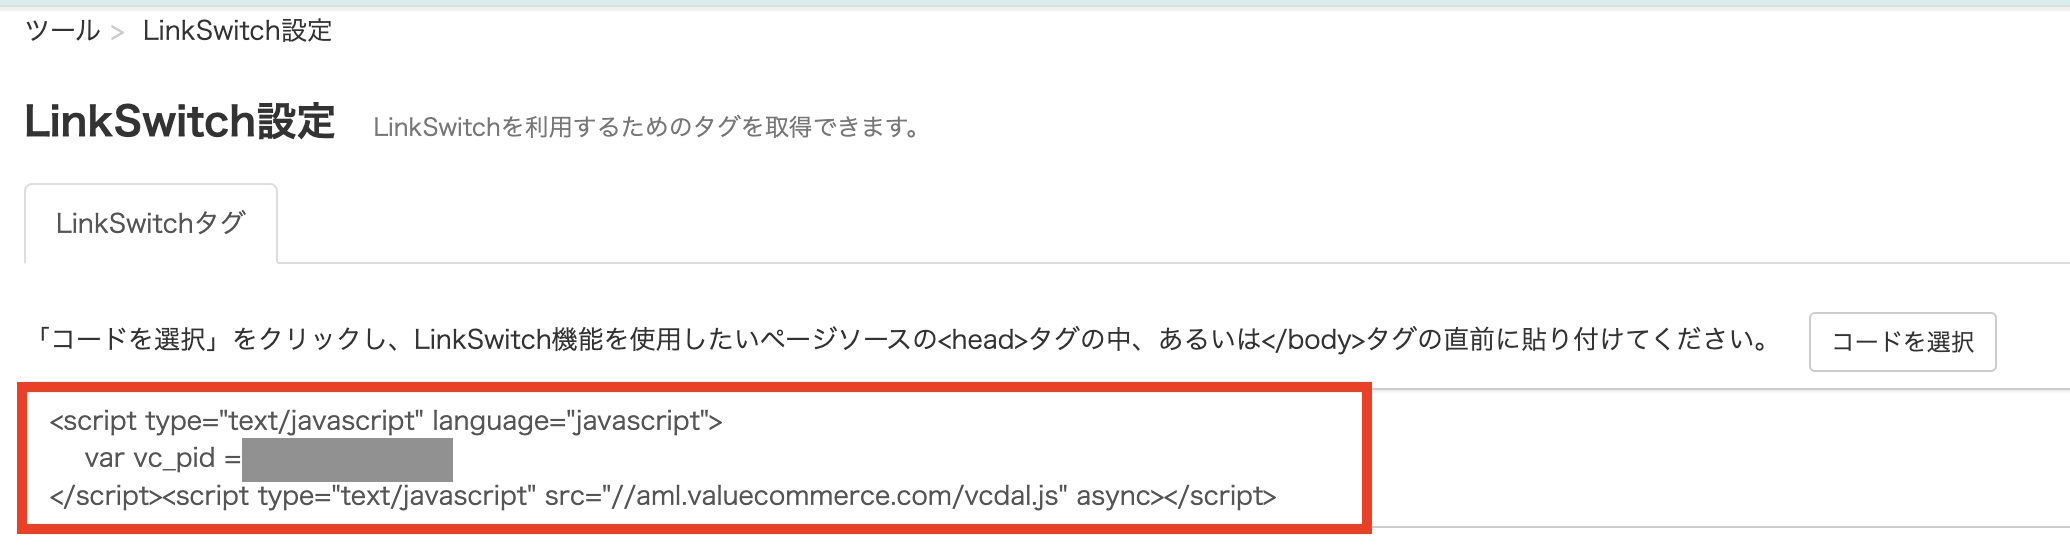Click the LinkSwitch設定 breadcrumb item
The width and height of the screenshot is (2070, 558).
click(x=237, y=31)
